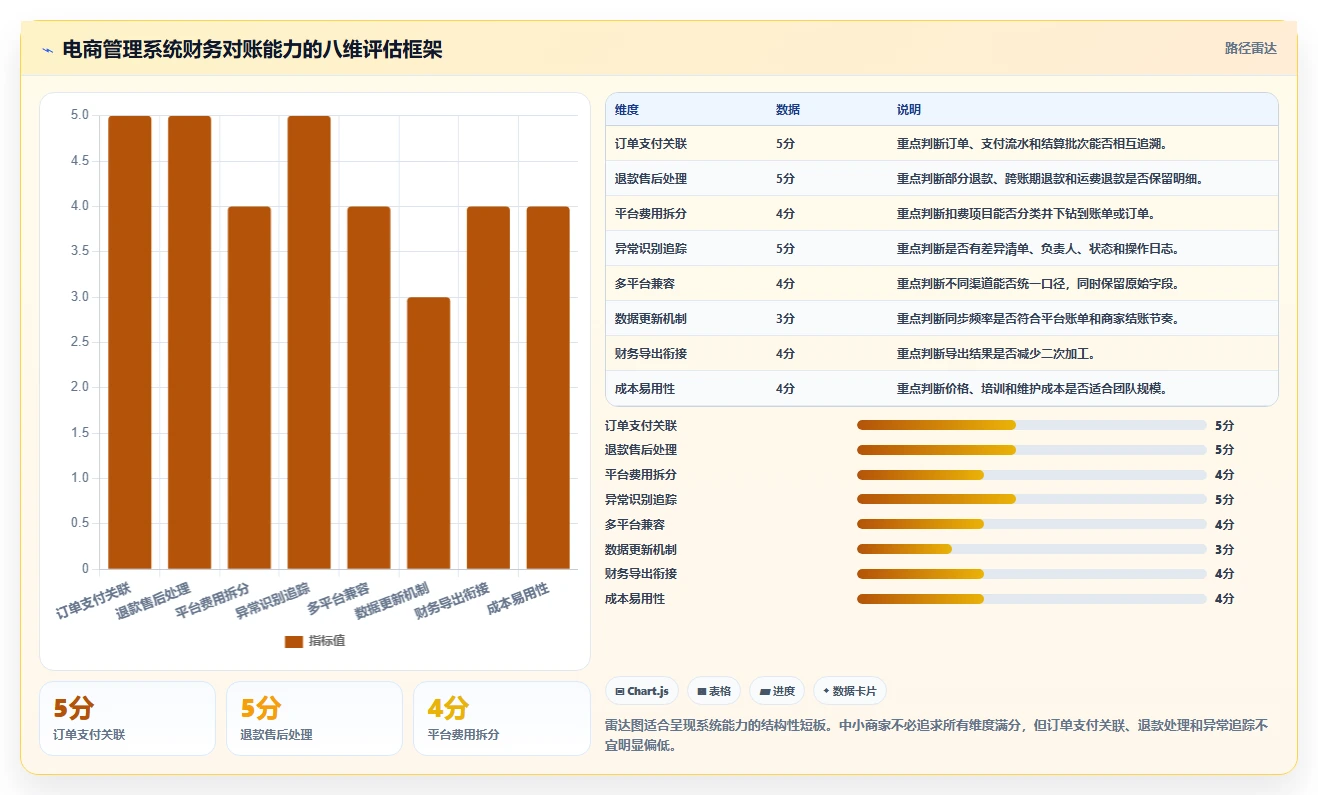Viewport: 1318px width, 795px height.
Task: Click the 数据更新机制 progress bar
Action: click(1032, 549)
